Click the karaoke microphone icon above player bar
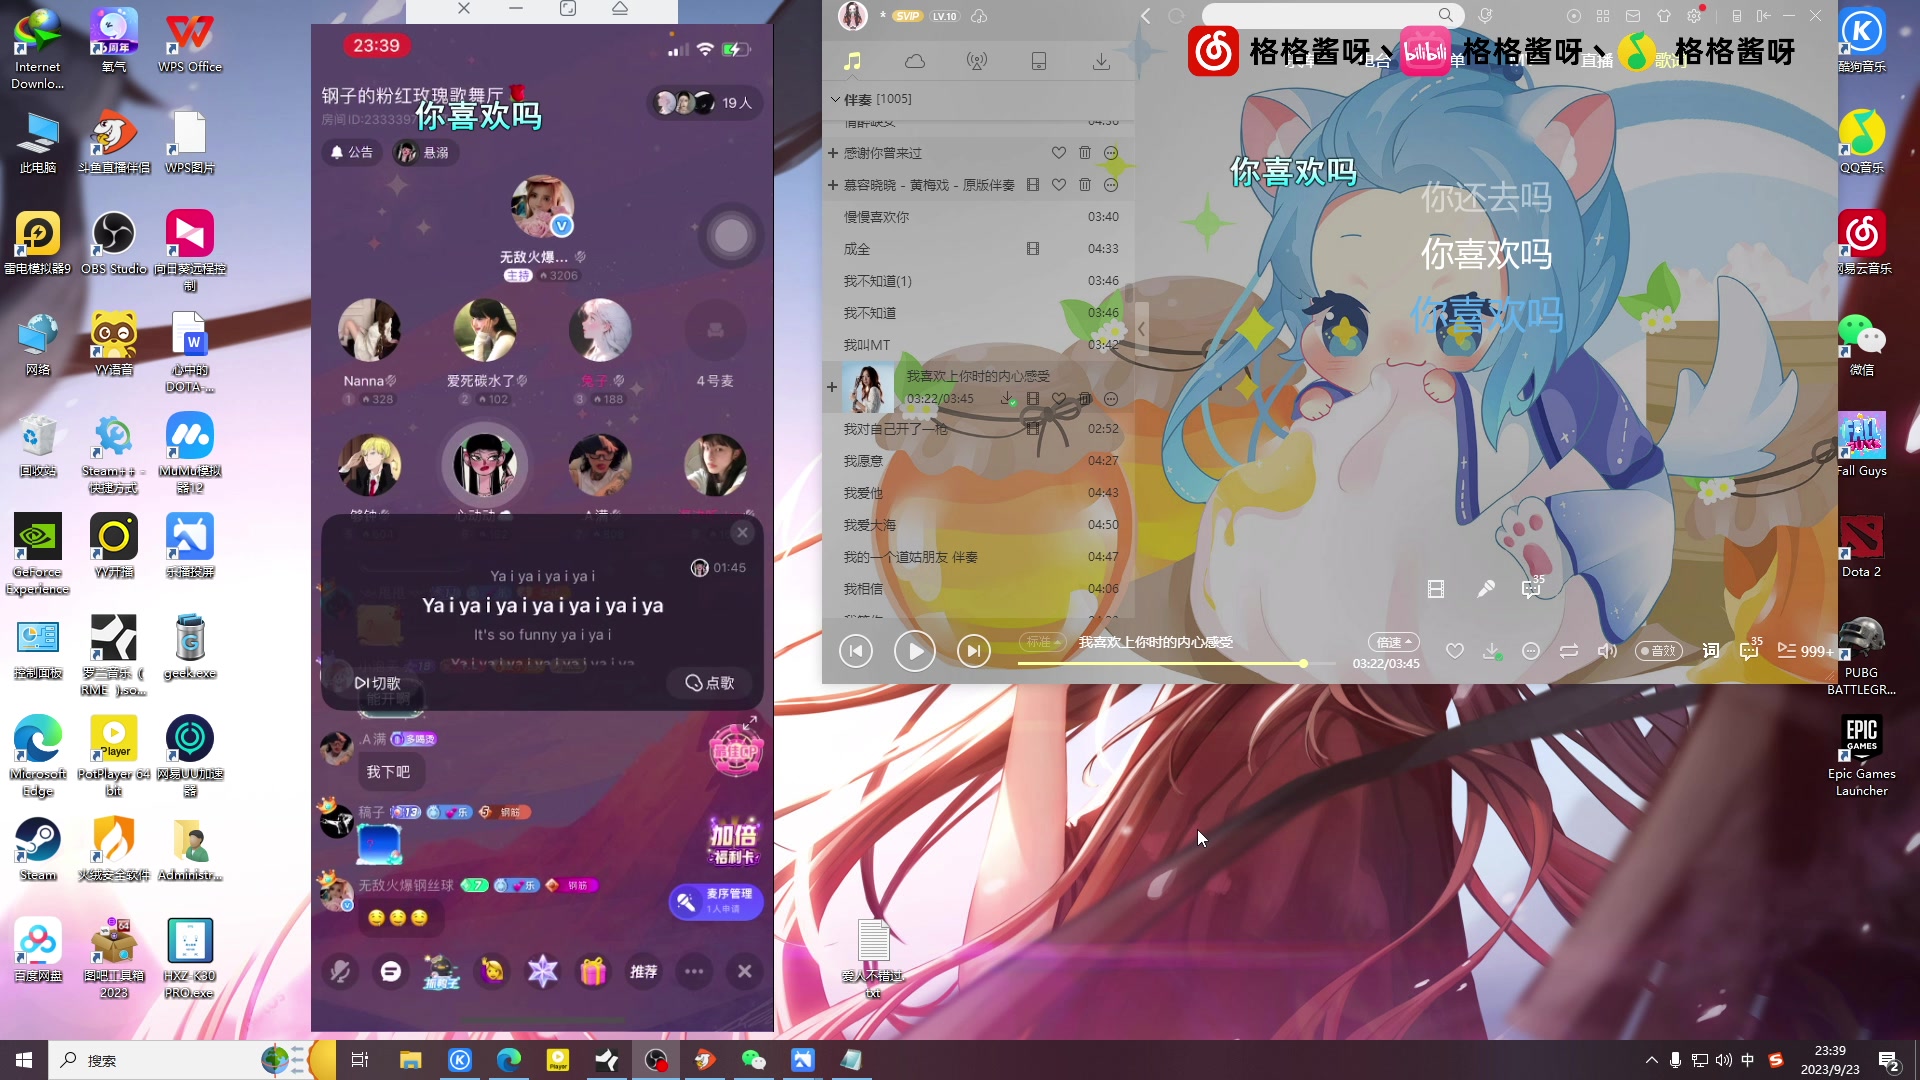Viewport: 1920px width, 1080px height. pyautogui.click(x=1486, y=590)
